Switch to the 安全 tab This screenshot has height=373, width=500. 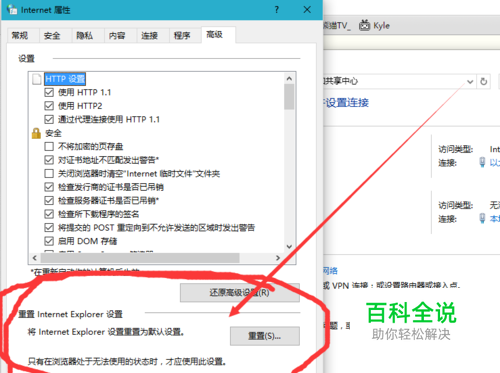point(52,36)
